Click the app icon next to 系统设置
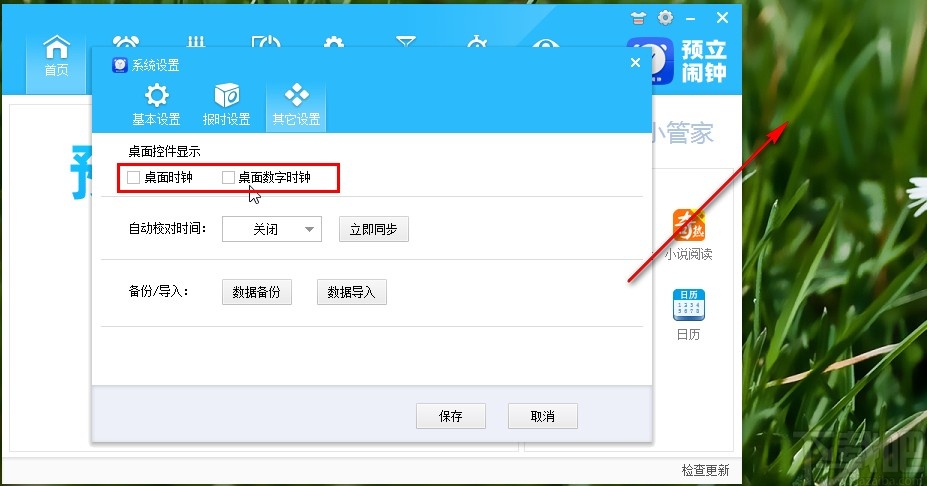 [119, 65]
